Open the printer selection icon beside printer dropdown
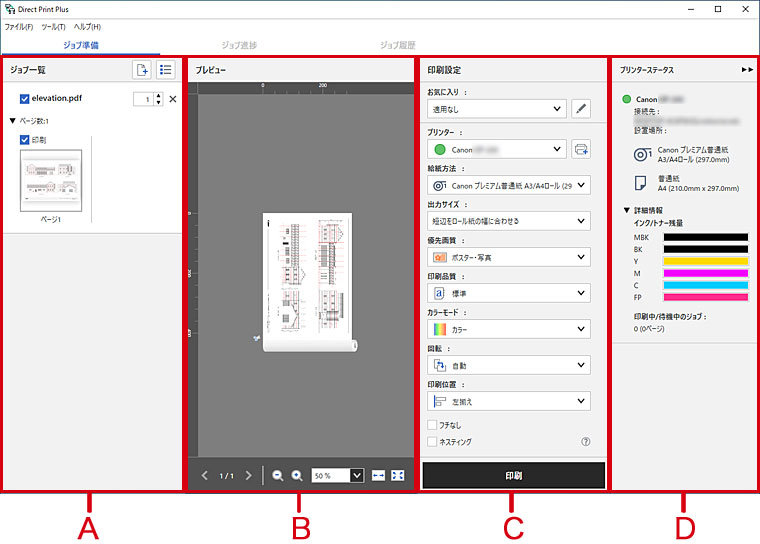The image size is (760, 544). tap(581, 149)
